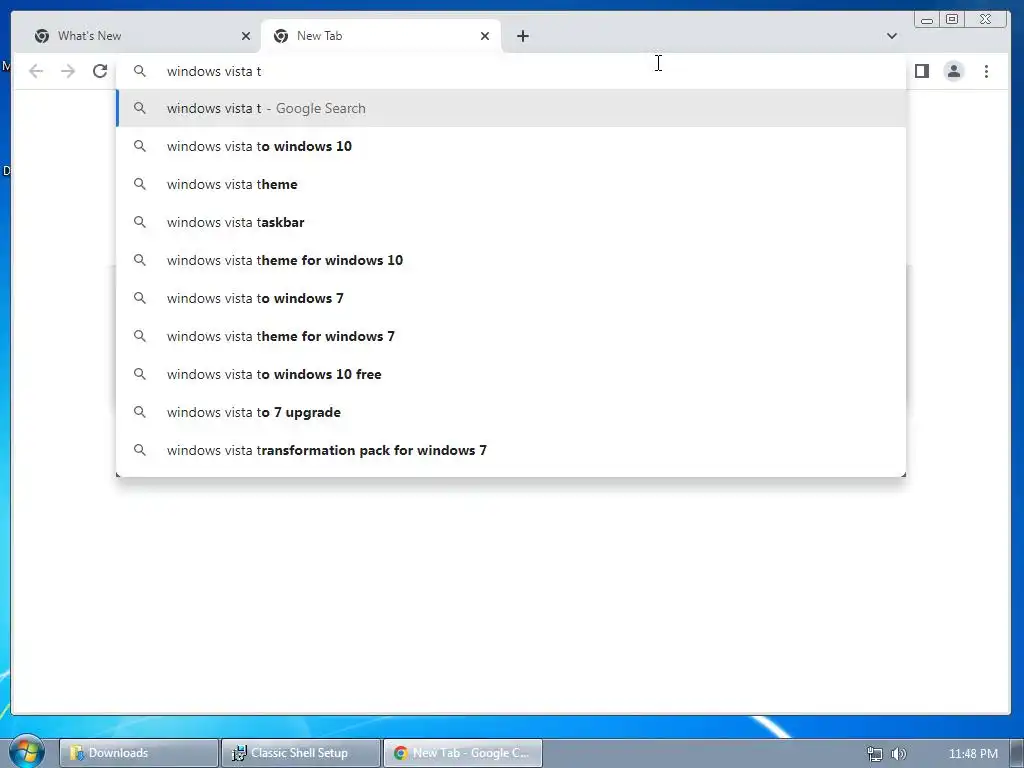Go back using the back arrow
The height and width of the screenshot is (768, 1024).
(x=37, y=71)
